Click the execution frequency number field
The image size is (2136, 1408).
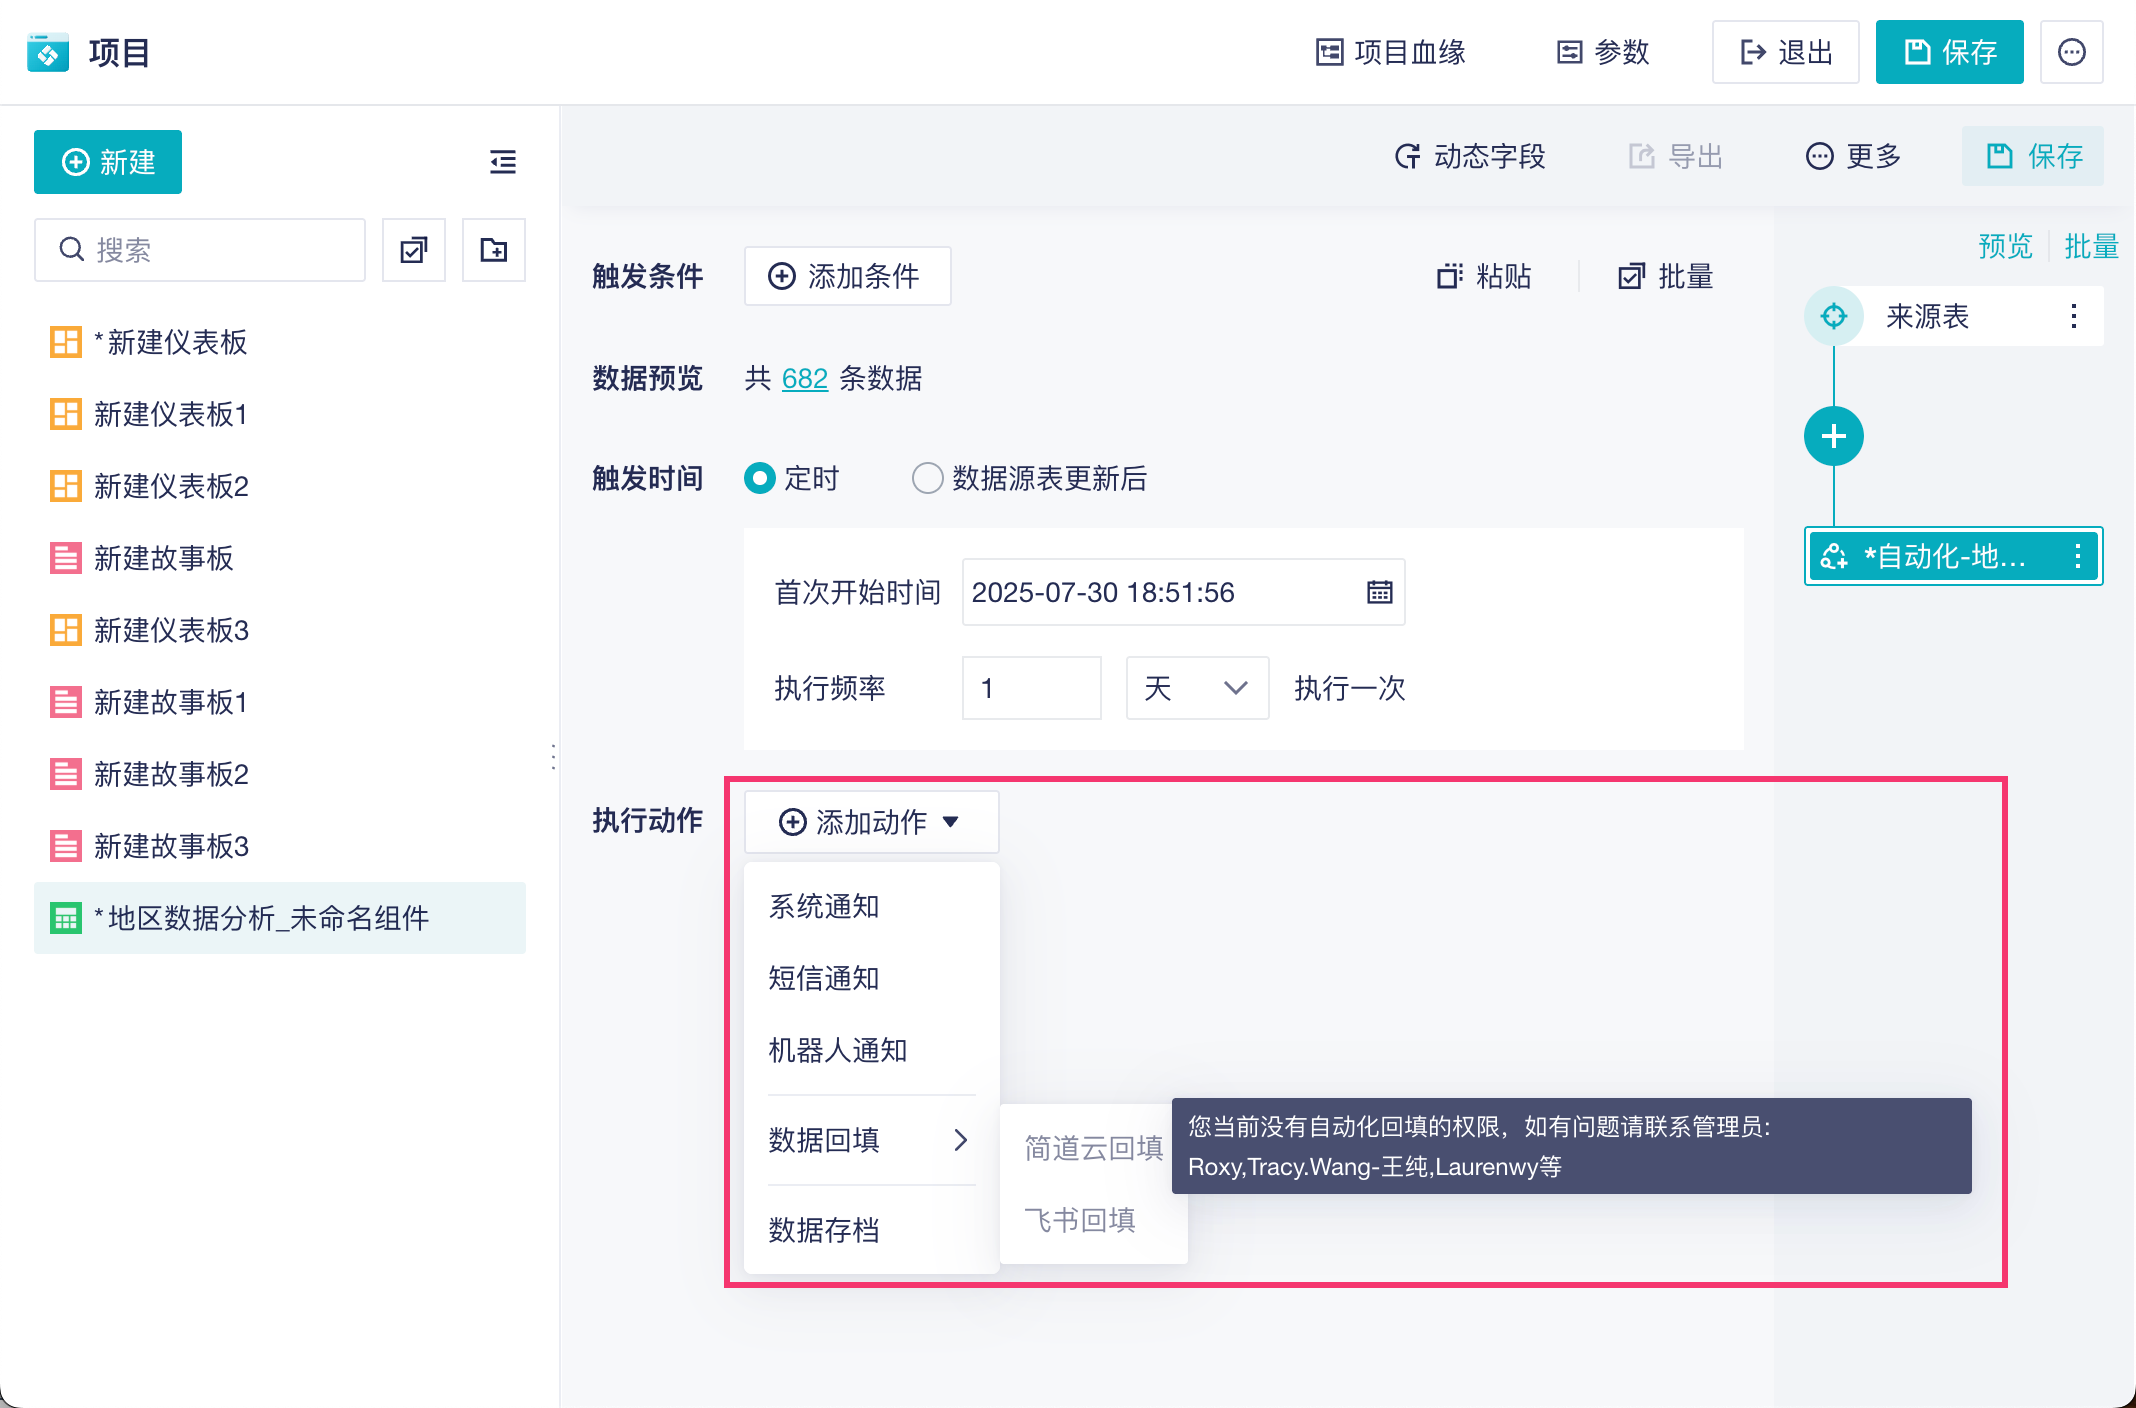(x=1031, y=688)
